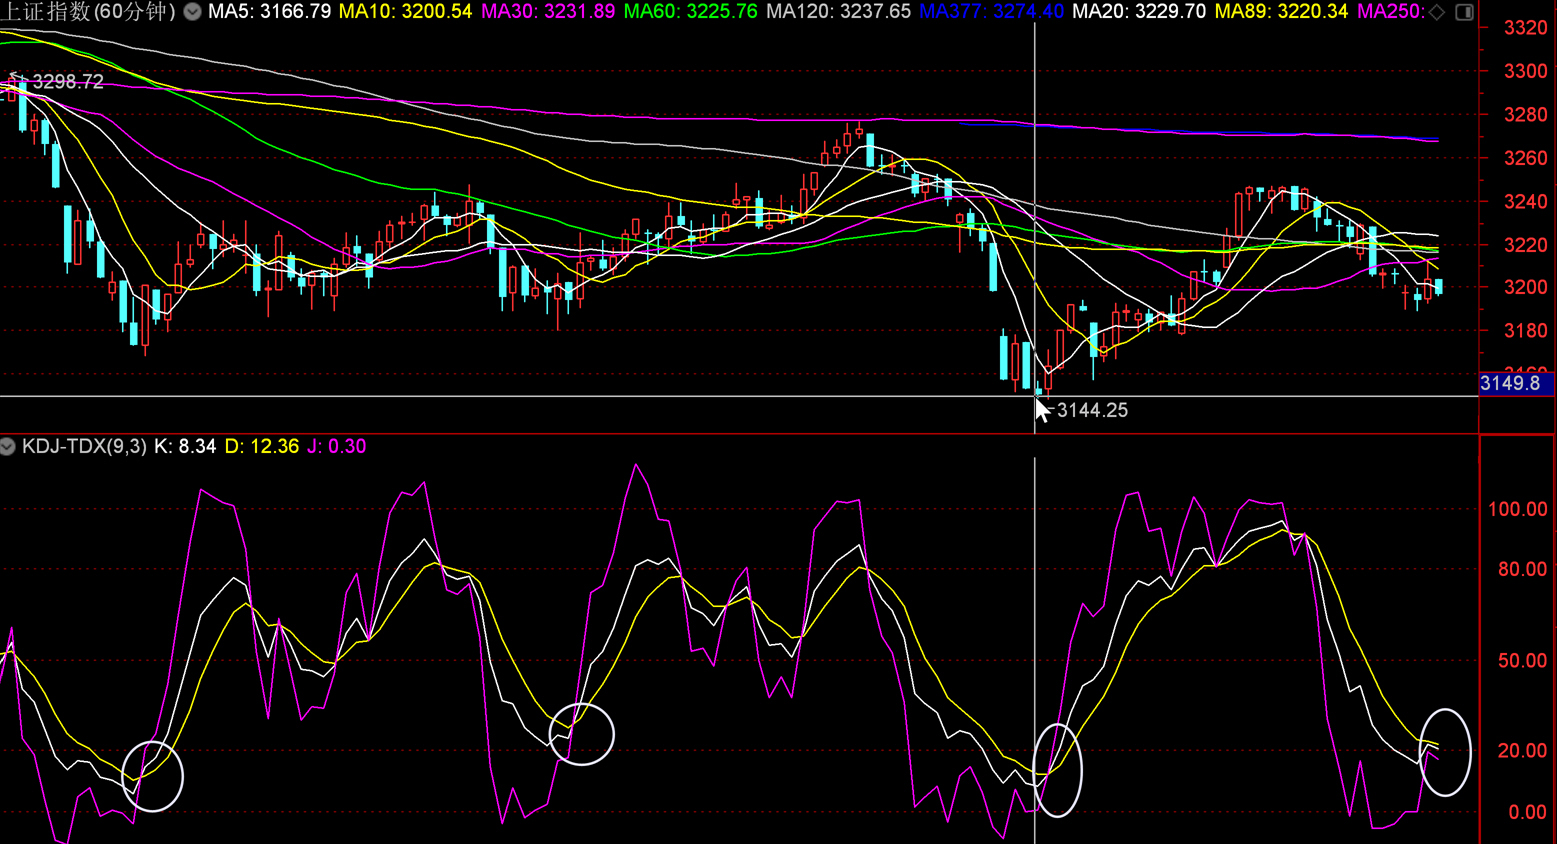Select the MA20 label in the header
1557x844 pixels.
point(1138,12)
